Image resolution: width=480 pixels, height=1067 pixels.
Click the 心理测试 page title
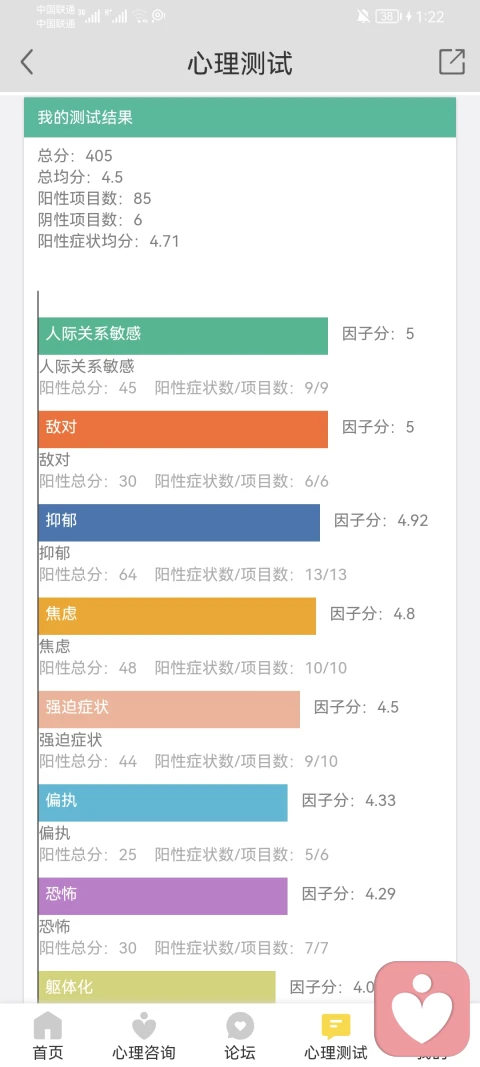pos(240,63)
